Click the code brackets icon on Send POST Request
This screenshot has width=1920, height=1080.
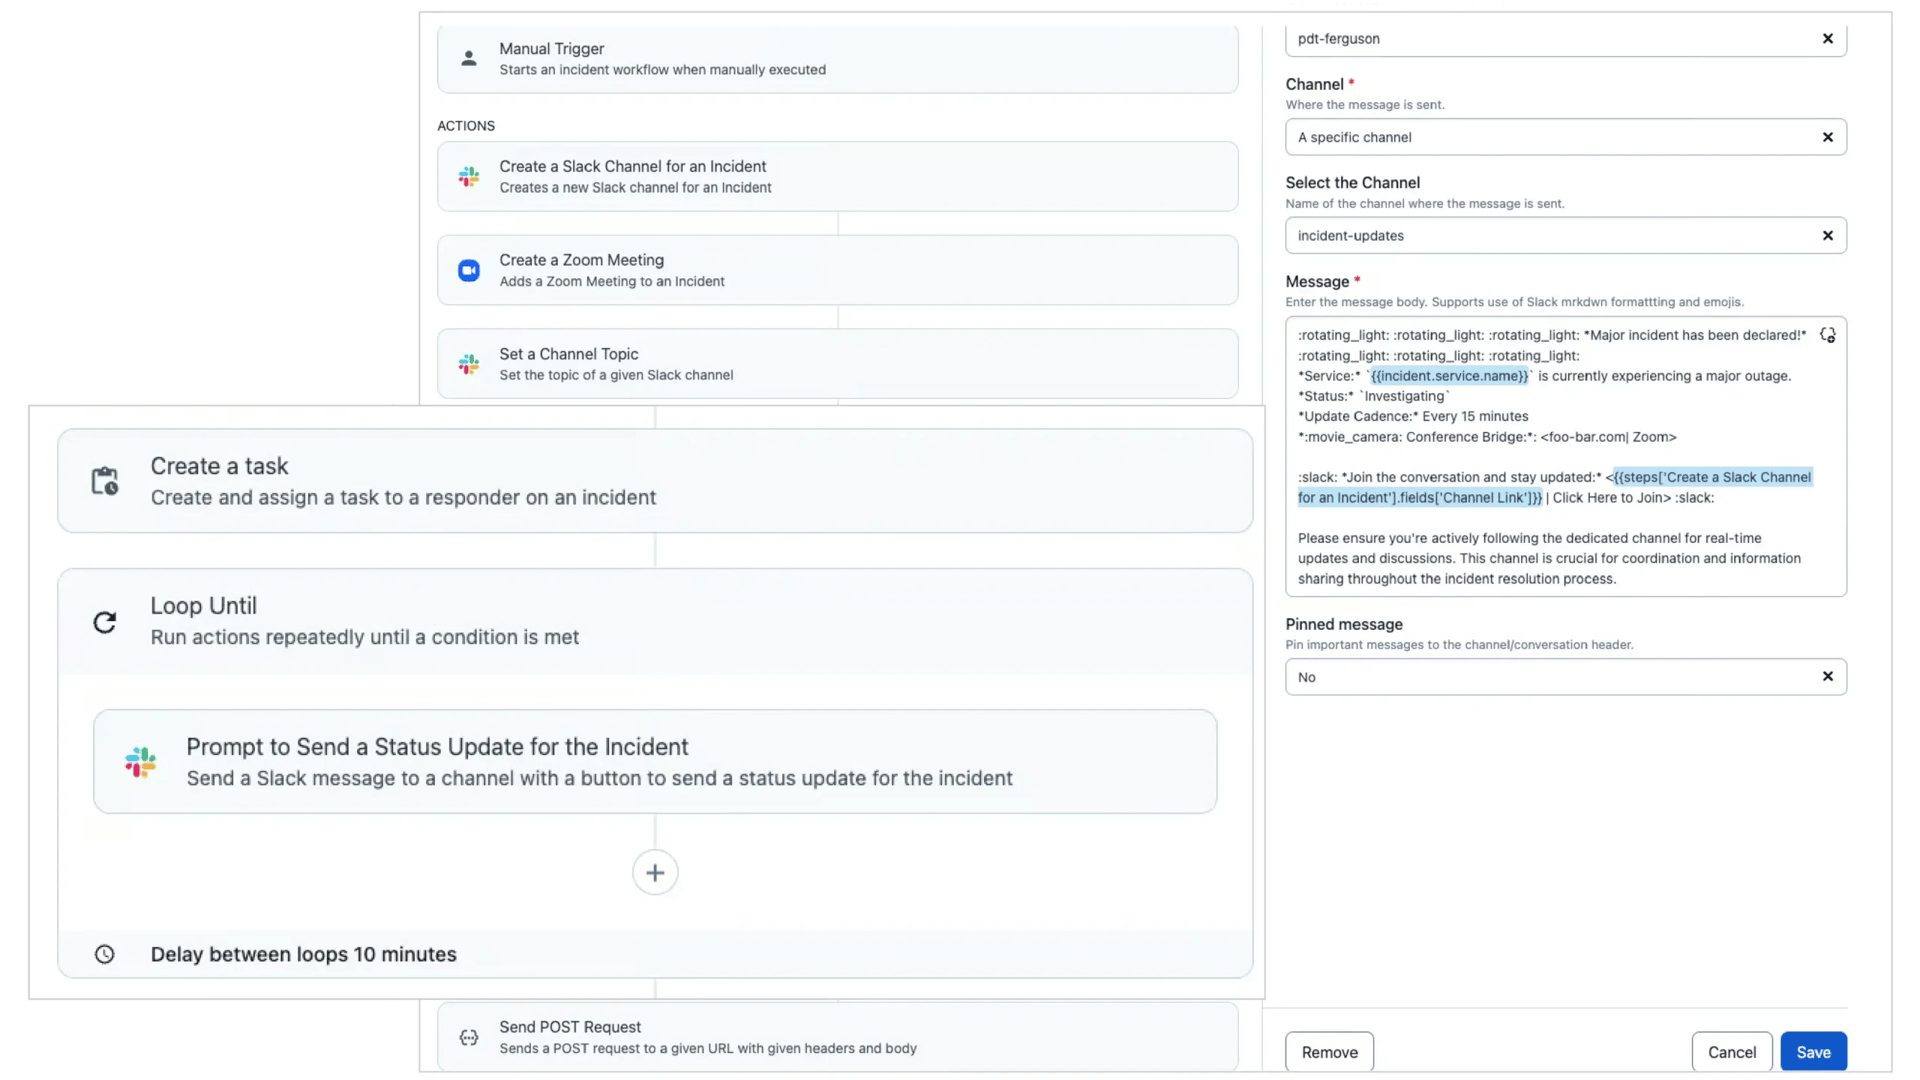(468, 1037)
